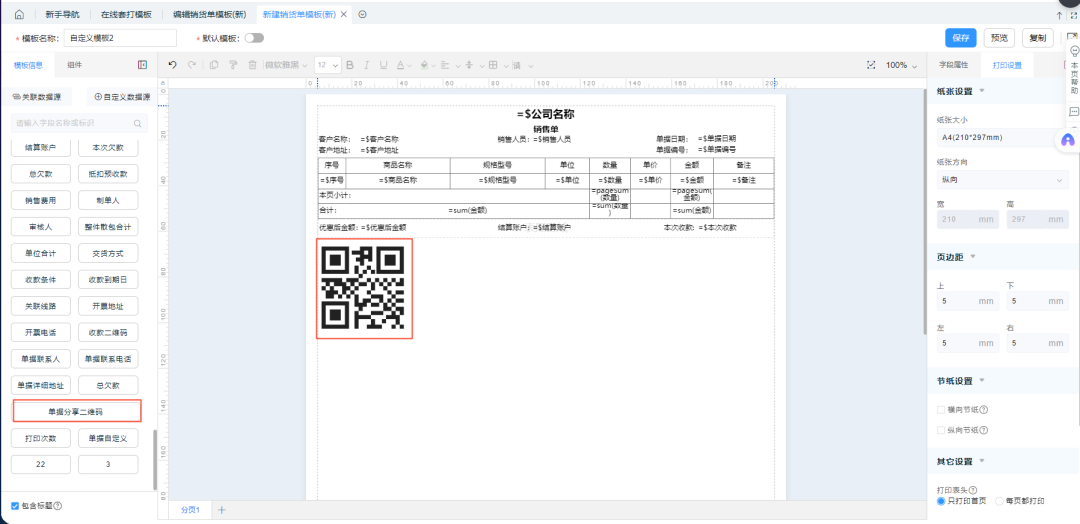Click the circular dropdown icon after the tabs
This screenshot has width=1080, height=524.
[x=362, y=14]
